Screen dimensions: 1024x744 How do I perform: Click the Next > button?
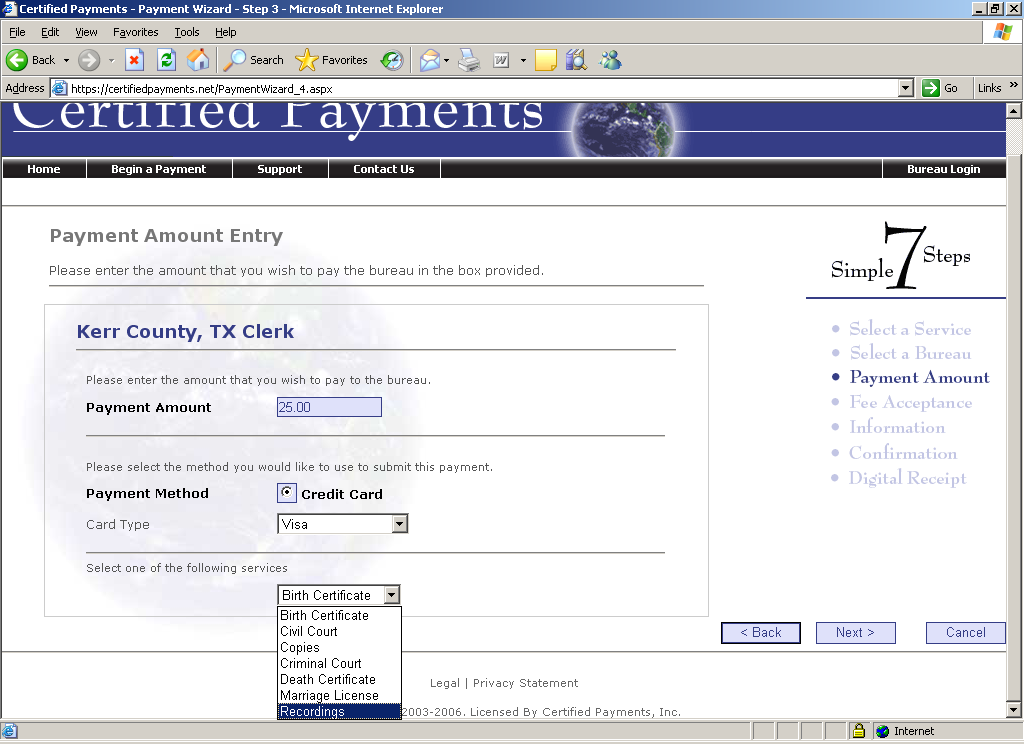tap(855, 632)
